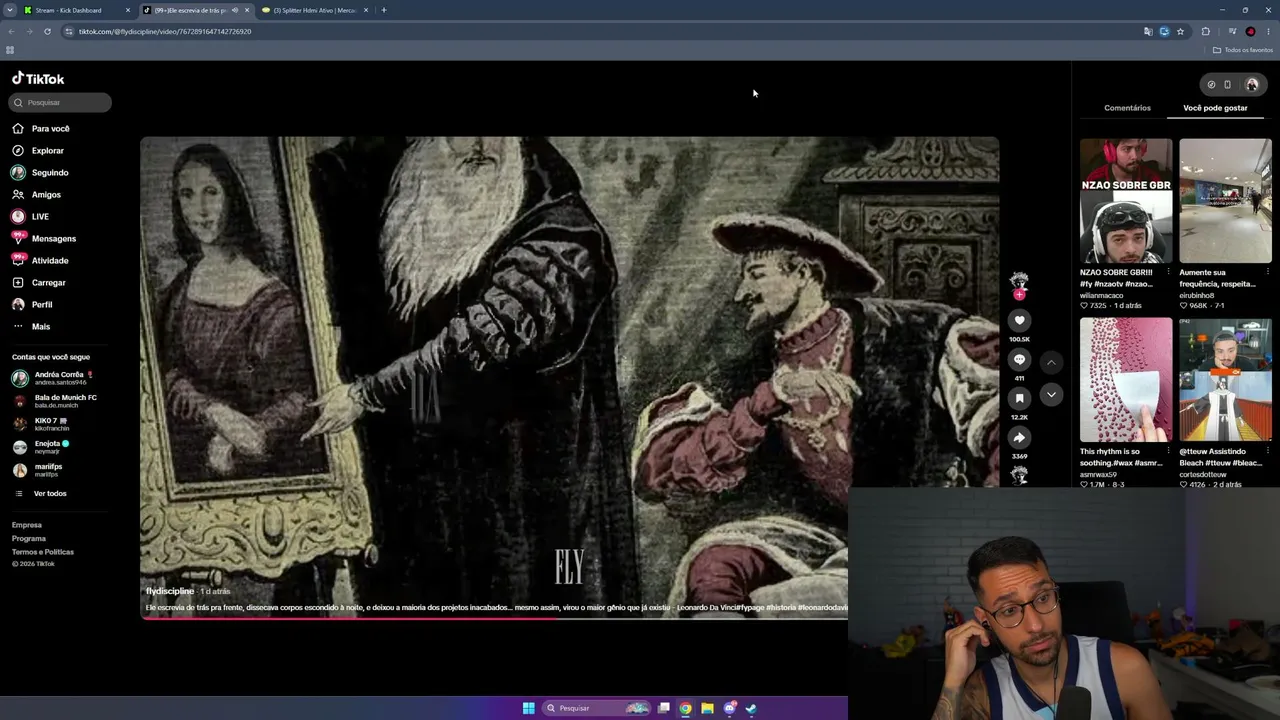Open the Chrome extensions puzzle icon
The image size is (1280, 720).
point(1205,31)
